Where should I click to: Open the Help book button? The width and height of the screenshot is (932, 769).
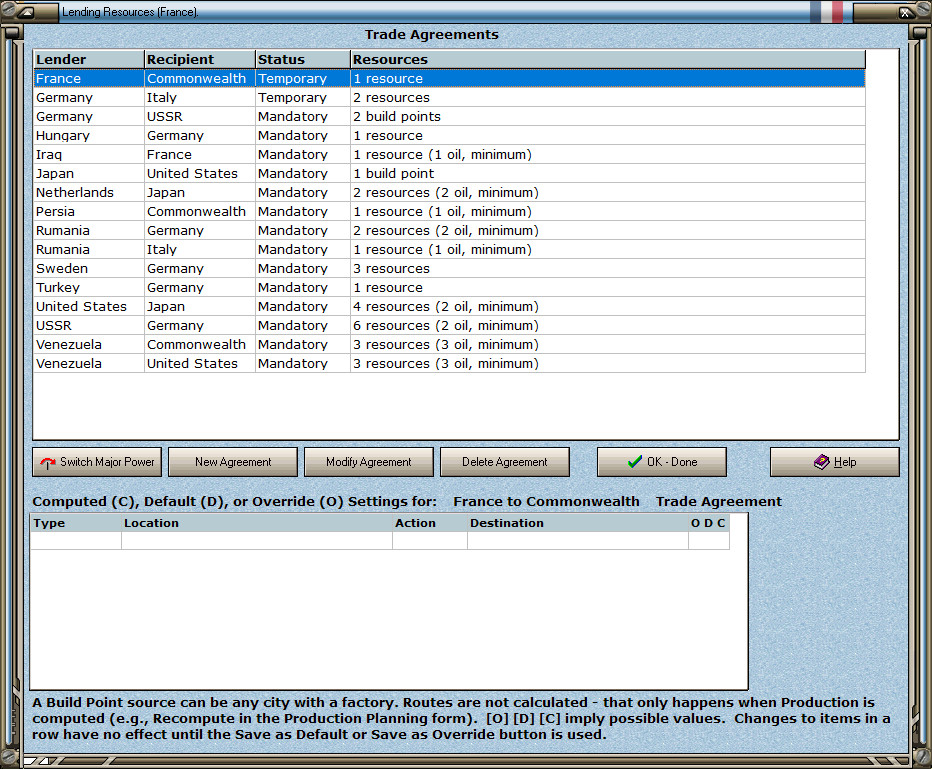(835, 462)
